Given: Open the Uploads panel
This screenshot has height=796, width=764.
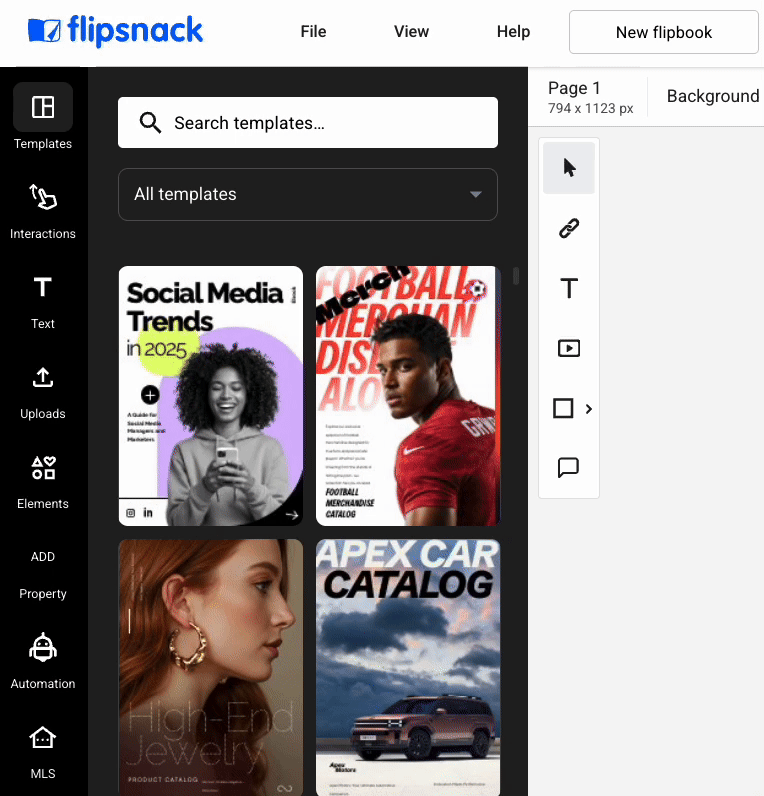Looking at the screenshot, I should point(43,392).
